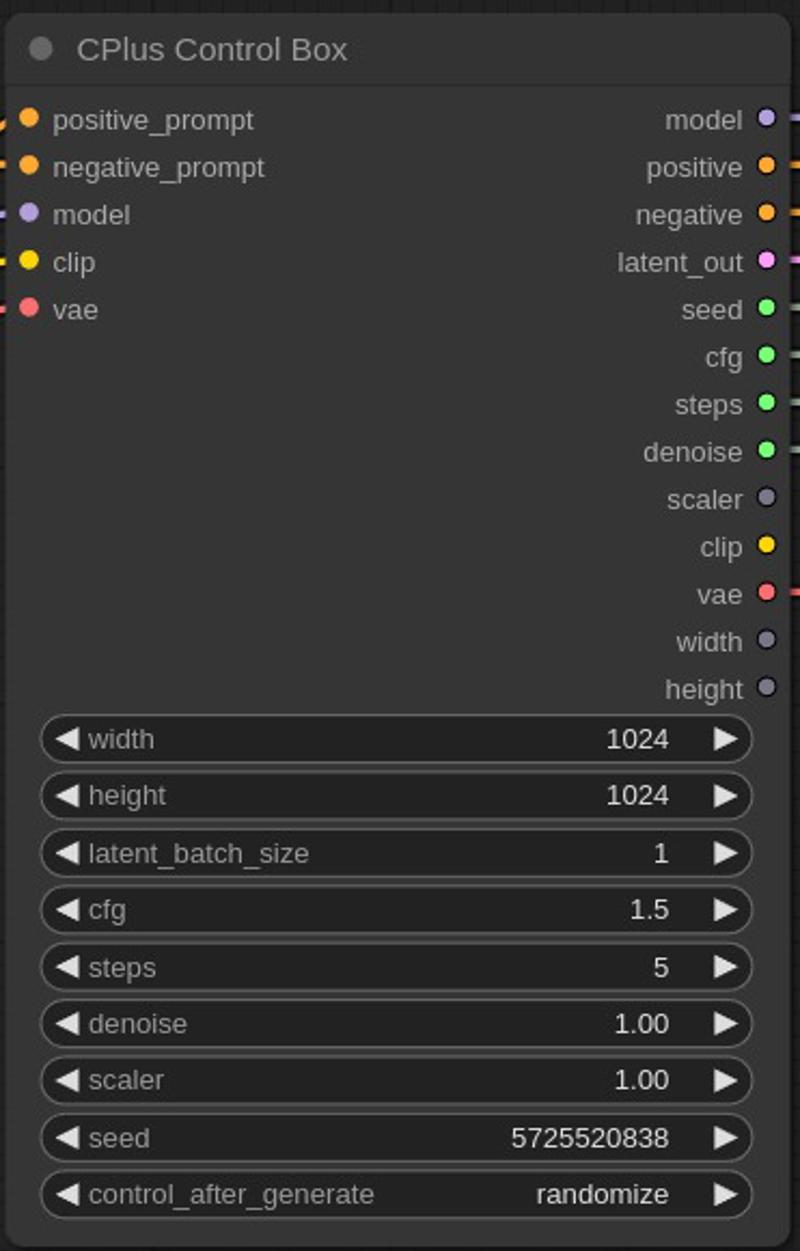Open the control_after_generate randomize selector
Screen dimensions: 800x1251
(x=396, y=1194)
